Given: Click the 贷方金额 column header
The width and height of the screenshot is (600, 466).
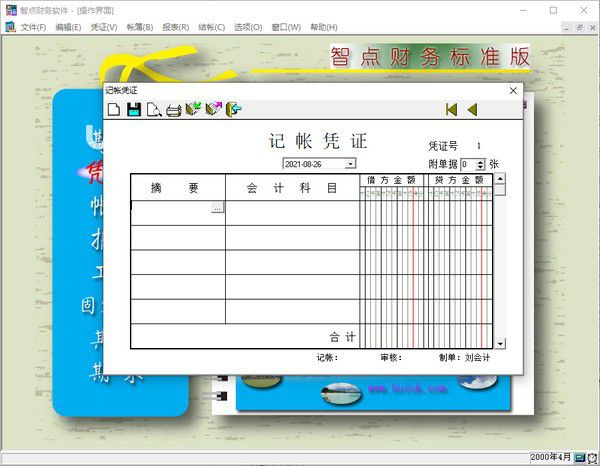Looking at the screenshot, I should coord(459,180).
